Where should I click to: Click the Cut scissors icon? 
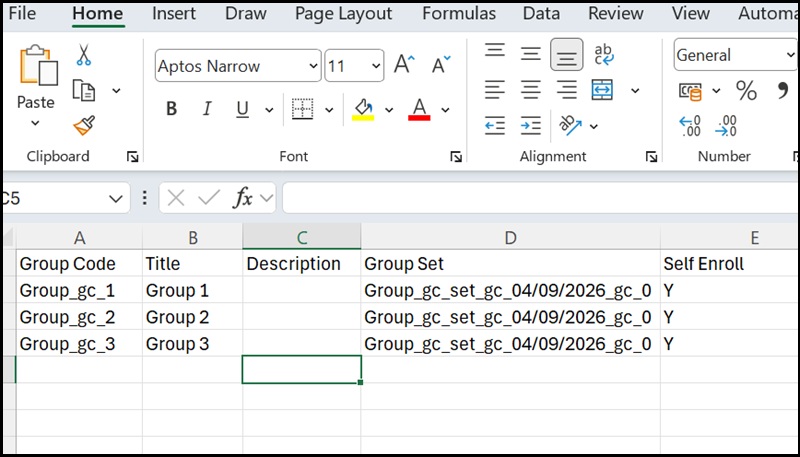pyautogui.click(x=84, y=55)
